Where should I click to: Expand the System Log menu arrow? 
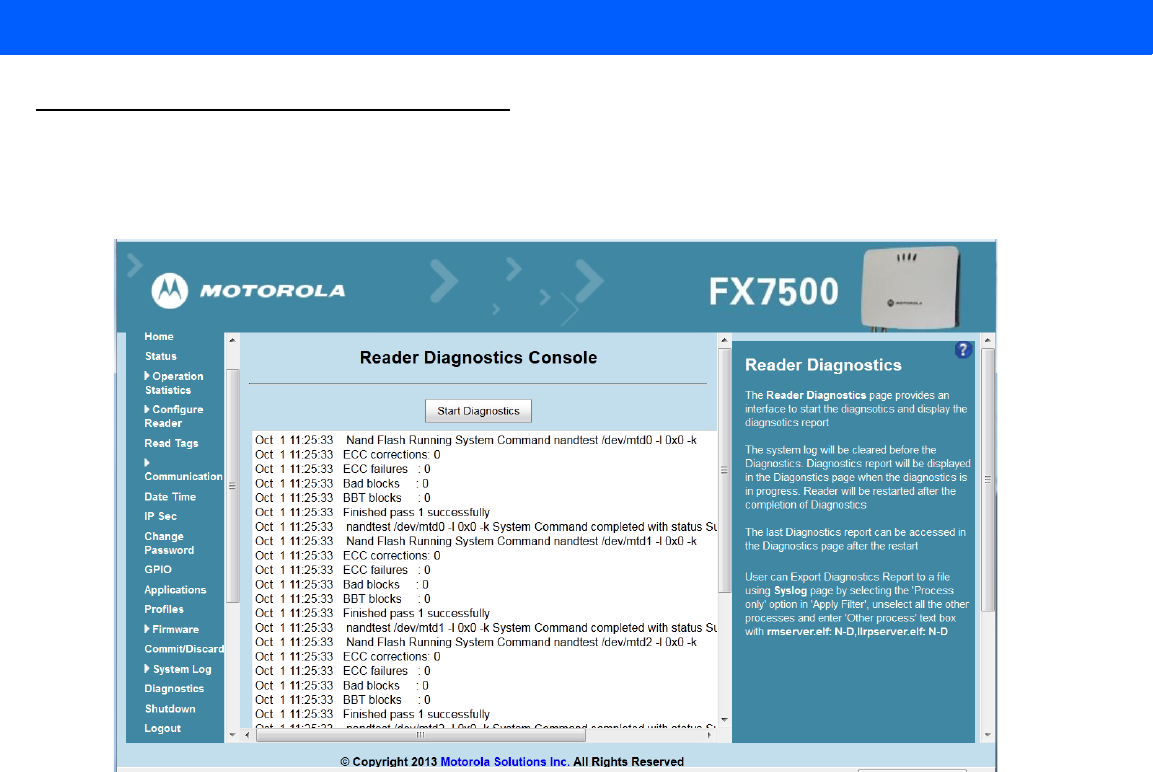(x=147, y=668)
